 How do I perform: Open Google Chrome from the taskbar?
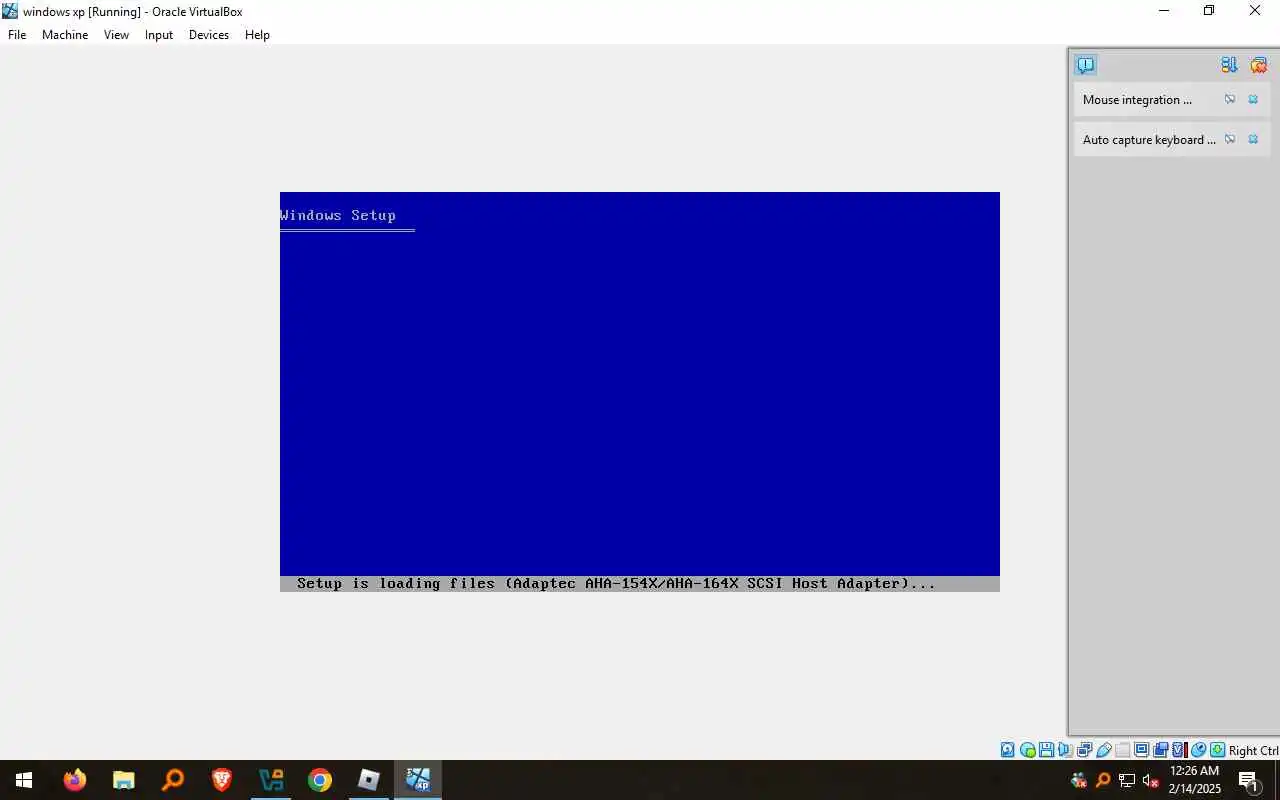(x=320, y=780)
